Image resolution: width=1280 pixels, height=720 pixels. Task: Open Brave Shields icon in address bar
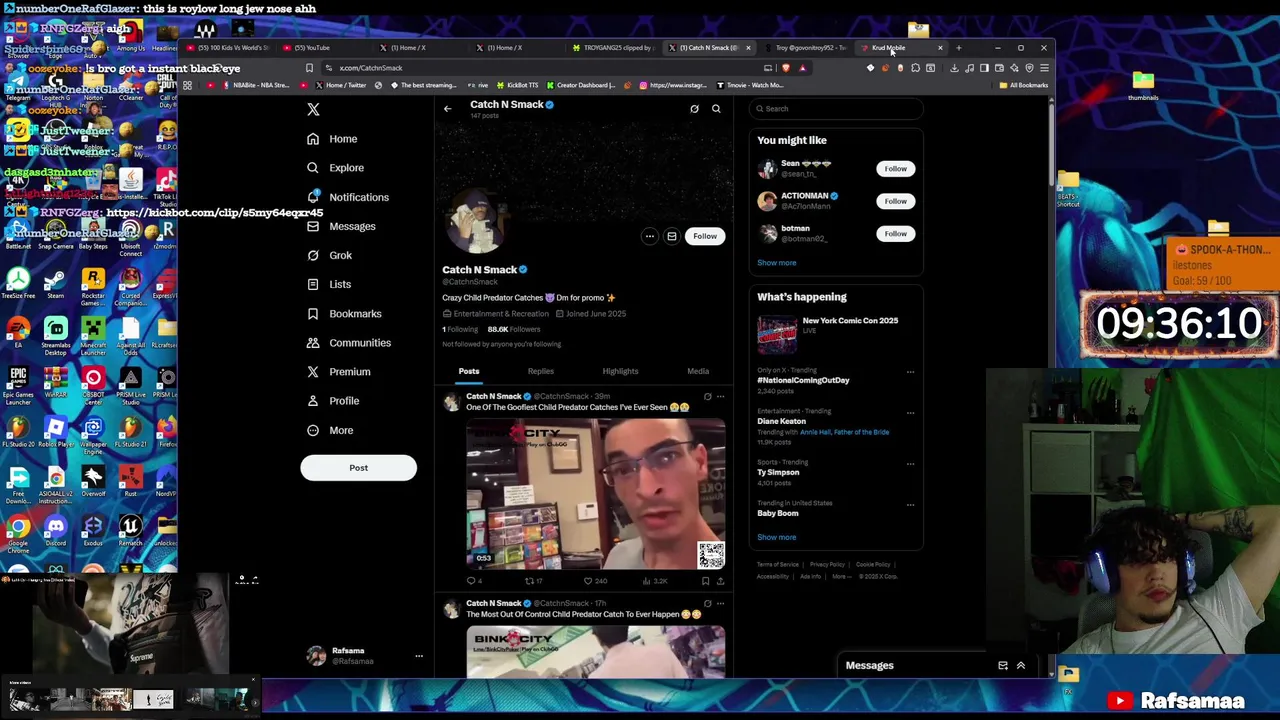click(786, 68)
